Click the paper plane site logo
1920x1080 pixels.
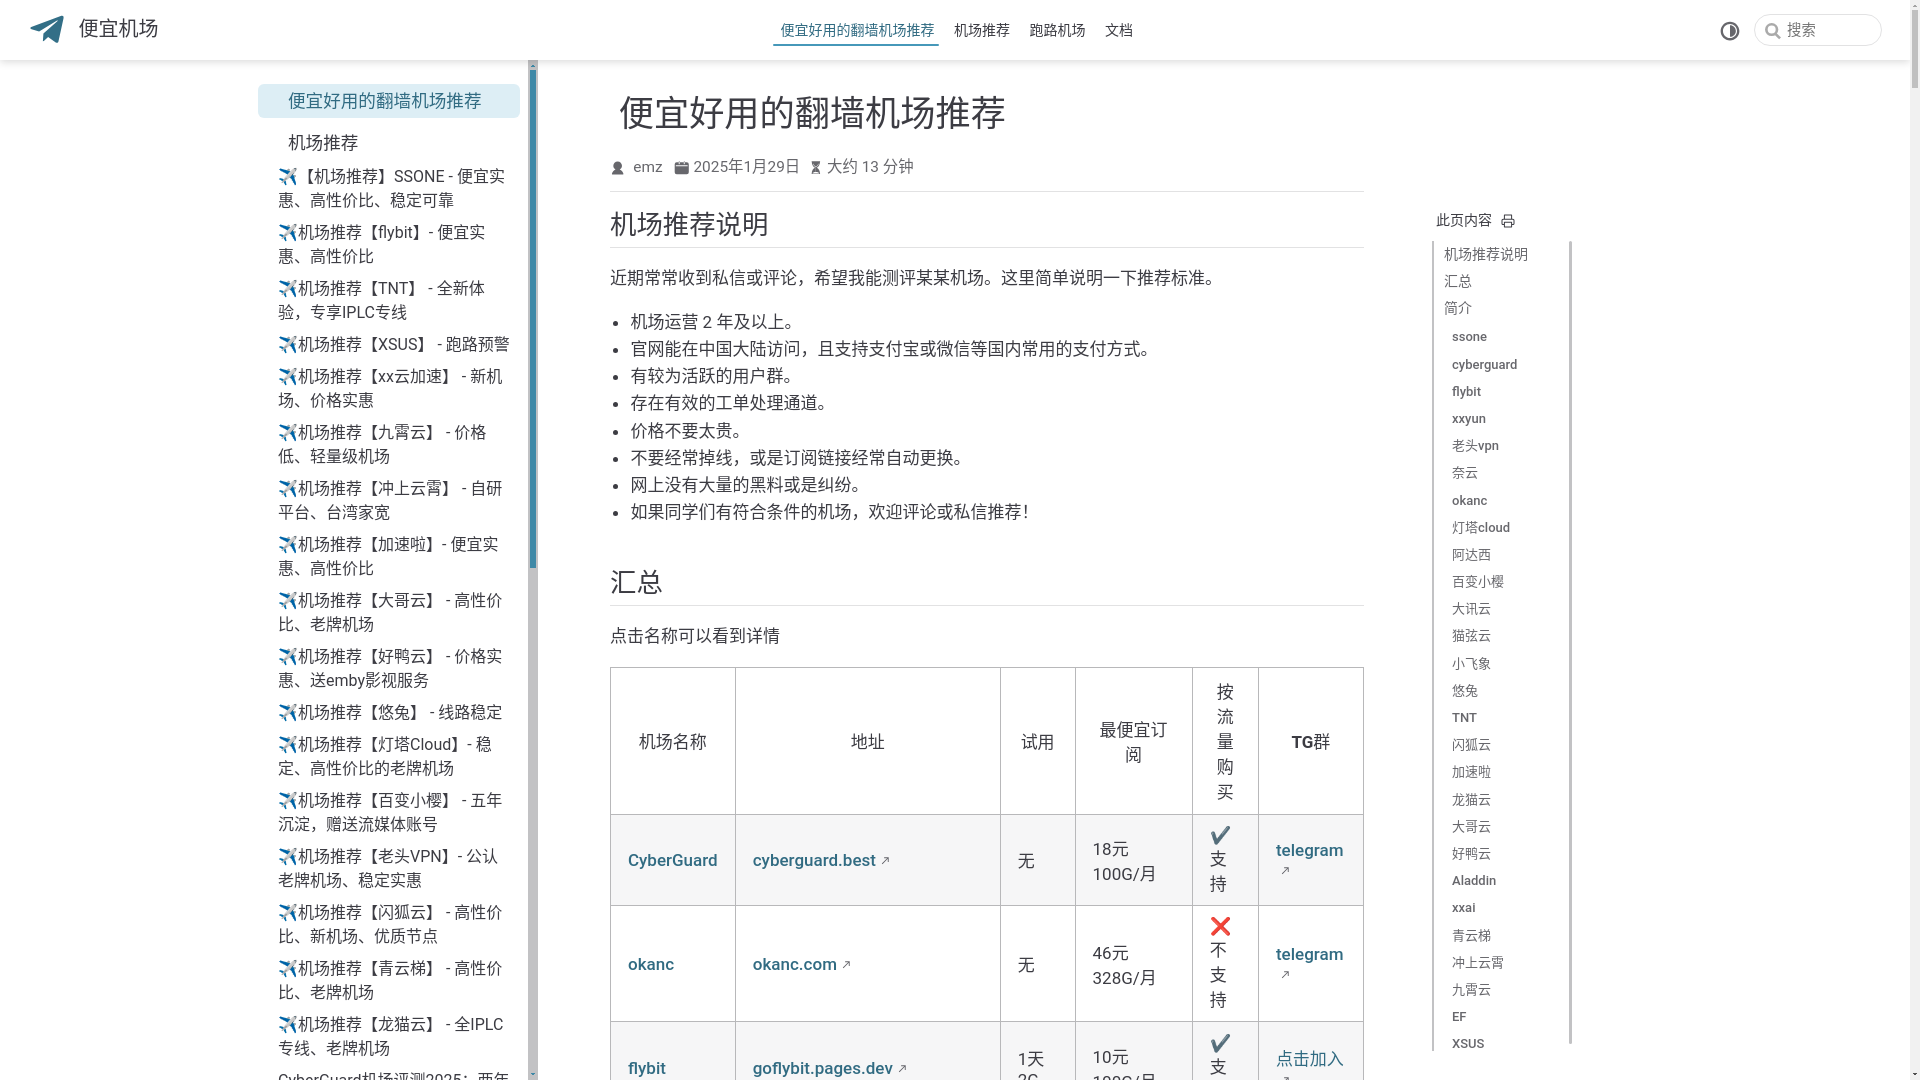[x=47, y=29]
